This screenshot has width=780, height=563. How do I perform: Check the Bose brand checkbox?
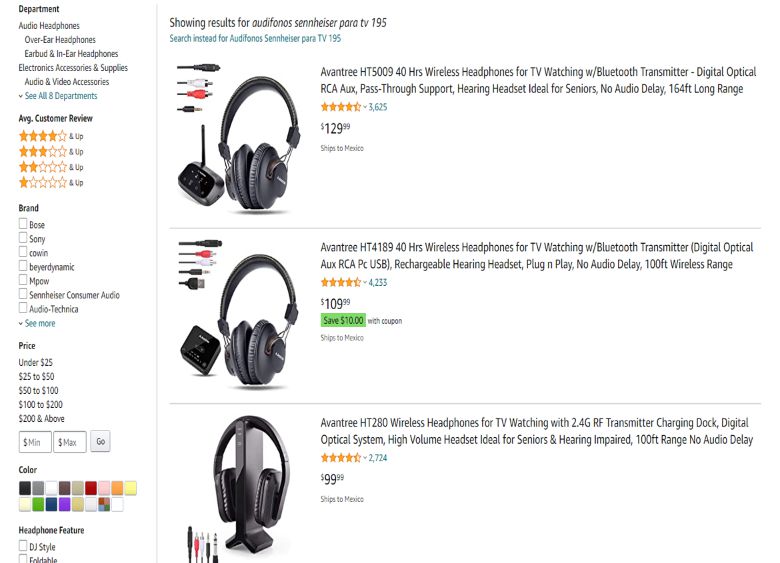coord(23,225)
